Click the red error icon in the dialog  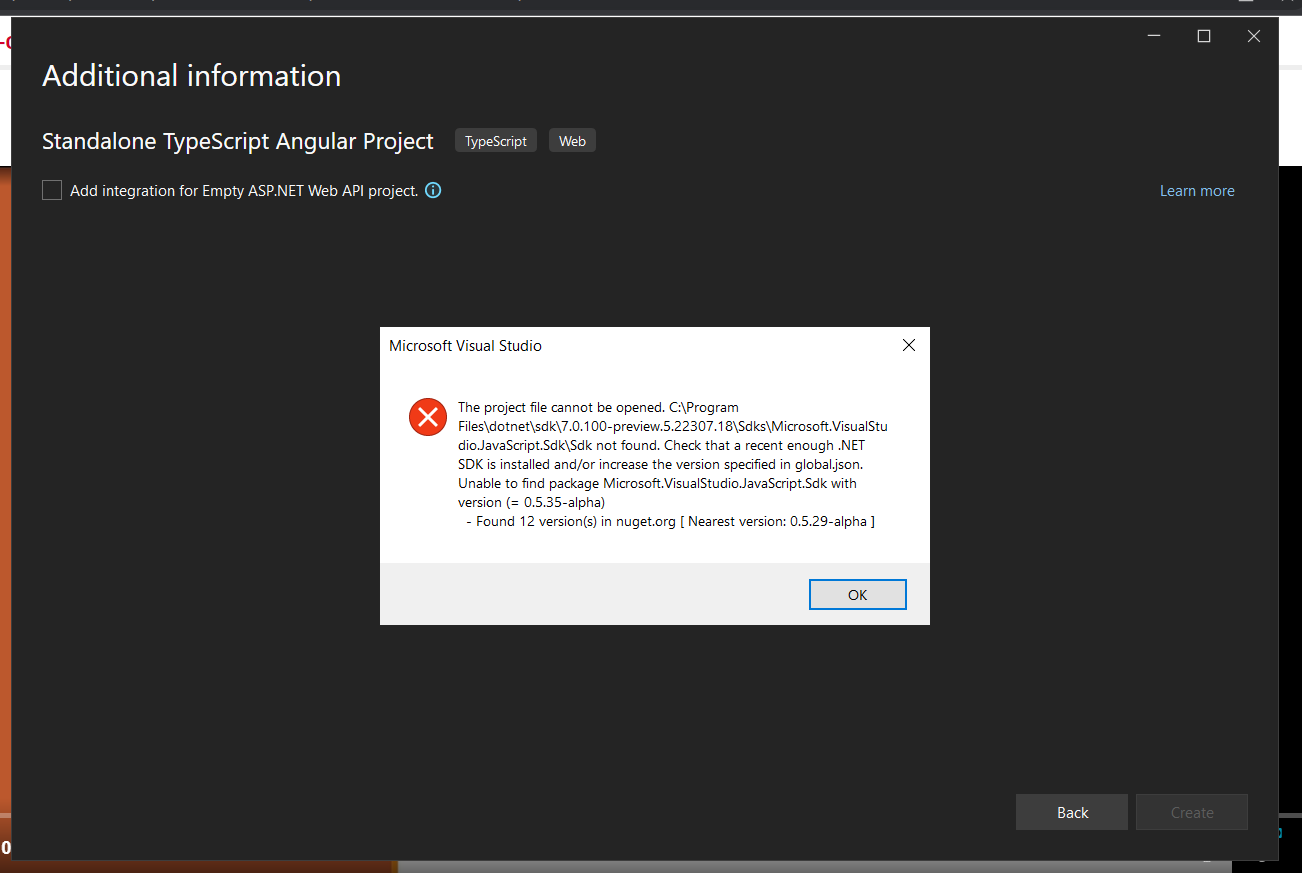[428, 417]
